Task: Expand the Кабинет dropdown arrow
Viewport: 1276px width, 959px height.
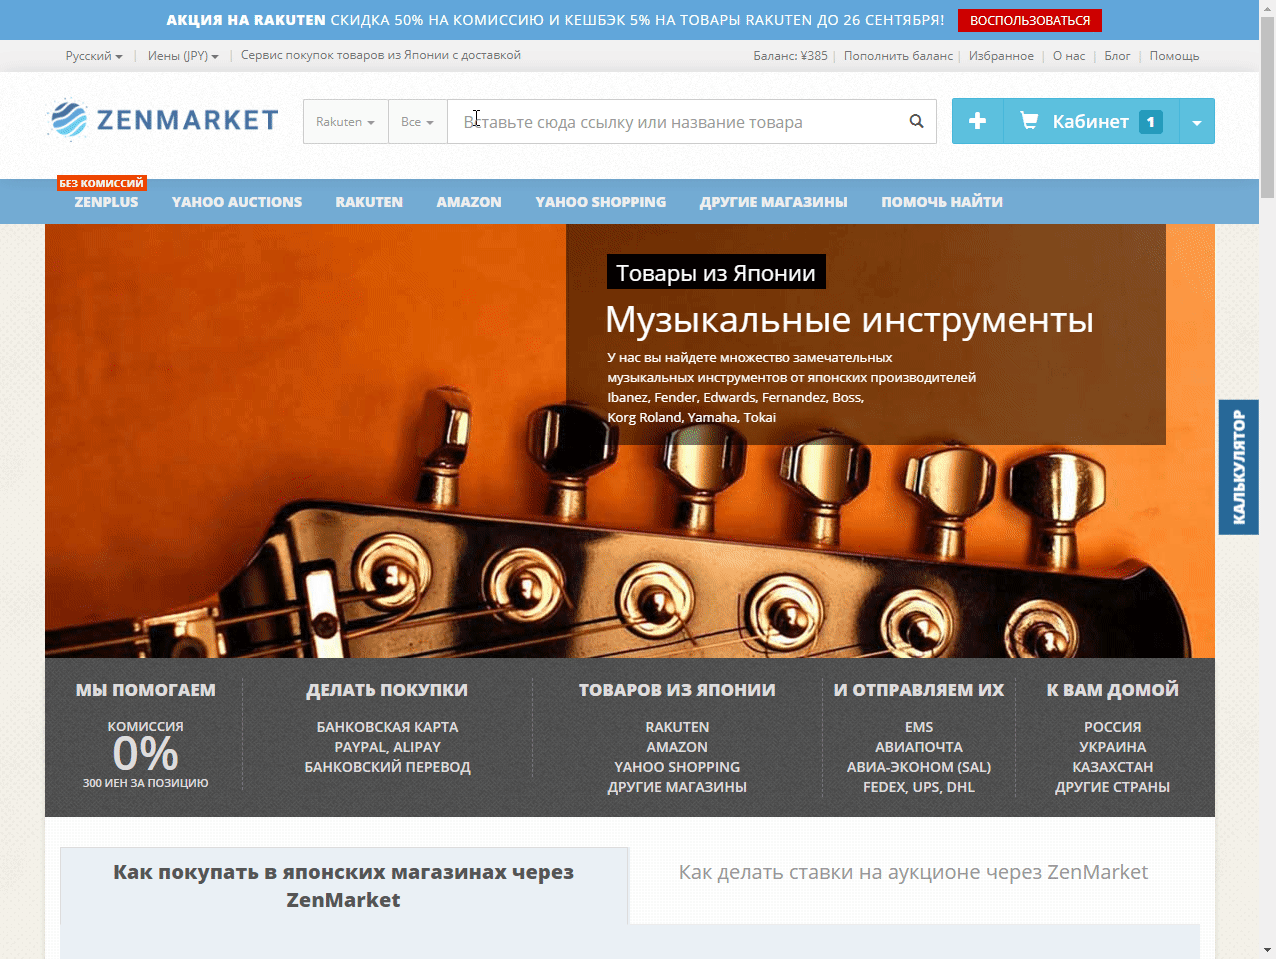Action: point(1197,122)
